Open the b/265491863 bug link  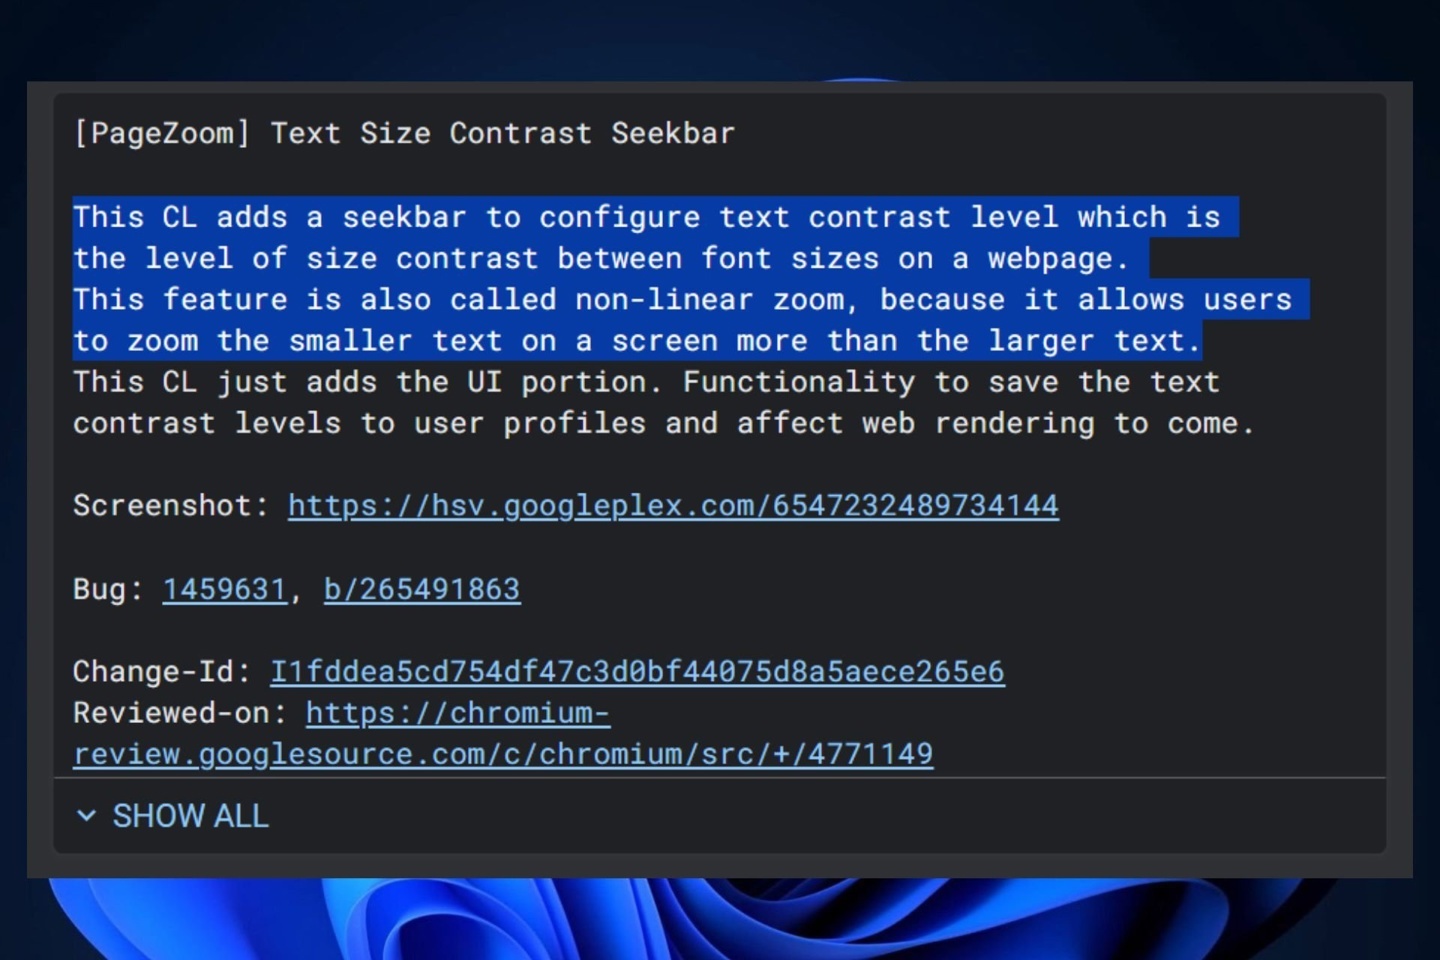pos(421,589)
